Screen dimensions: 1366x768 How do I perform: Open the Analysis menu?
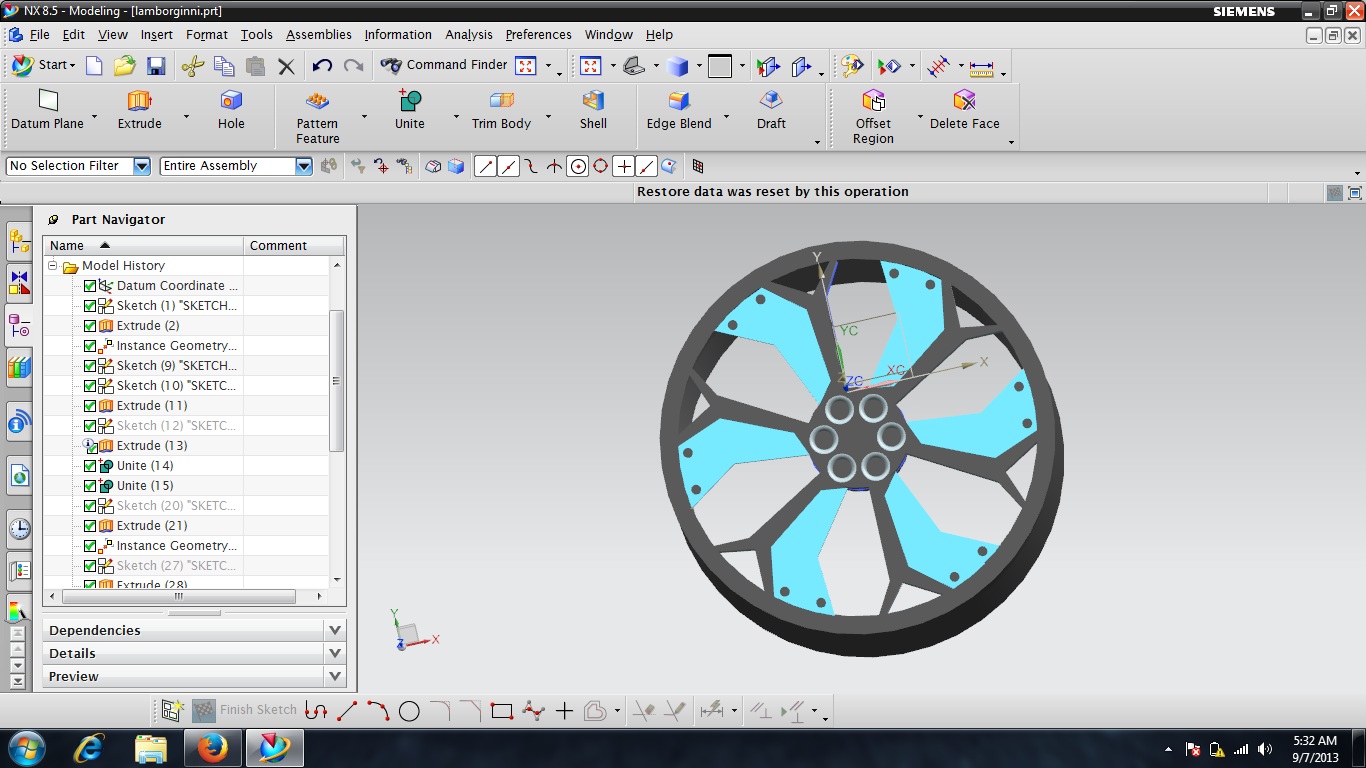click(x=468, y=34)
